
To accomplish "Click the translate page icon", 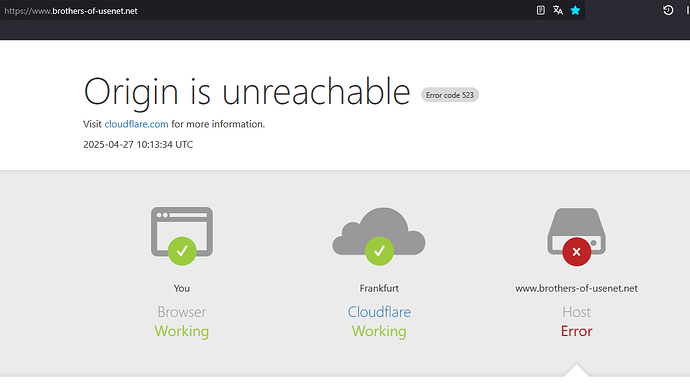I will pyautogui.click(x=558, y=10).
